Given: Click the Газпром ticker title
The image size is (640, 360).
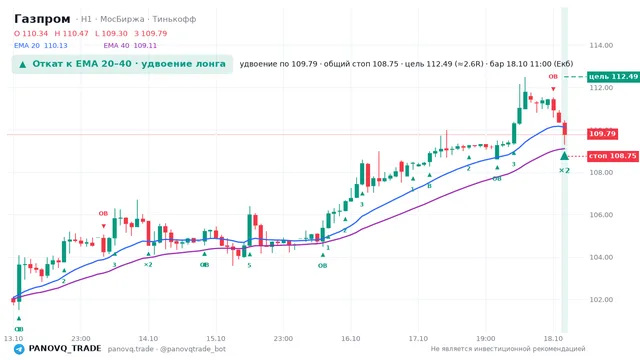Looking at the screenshot, I should pos(42,19).
